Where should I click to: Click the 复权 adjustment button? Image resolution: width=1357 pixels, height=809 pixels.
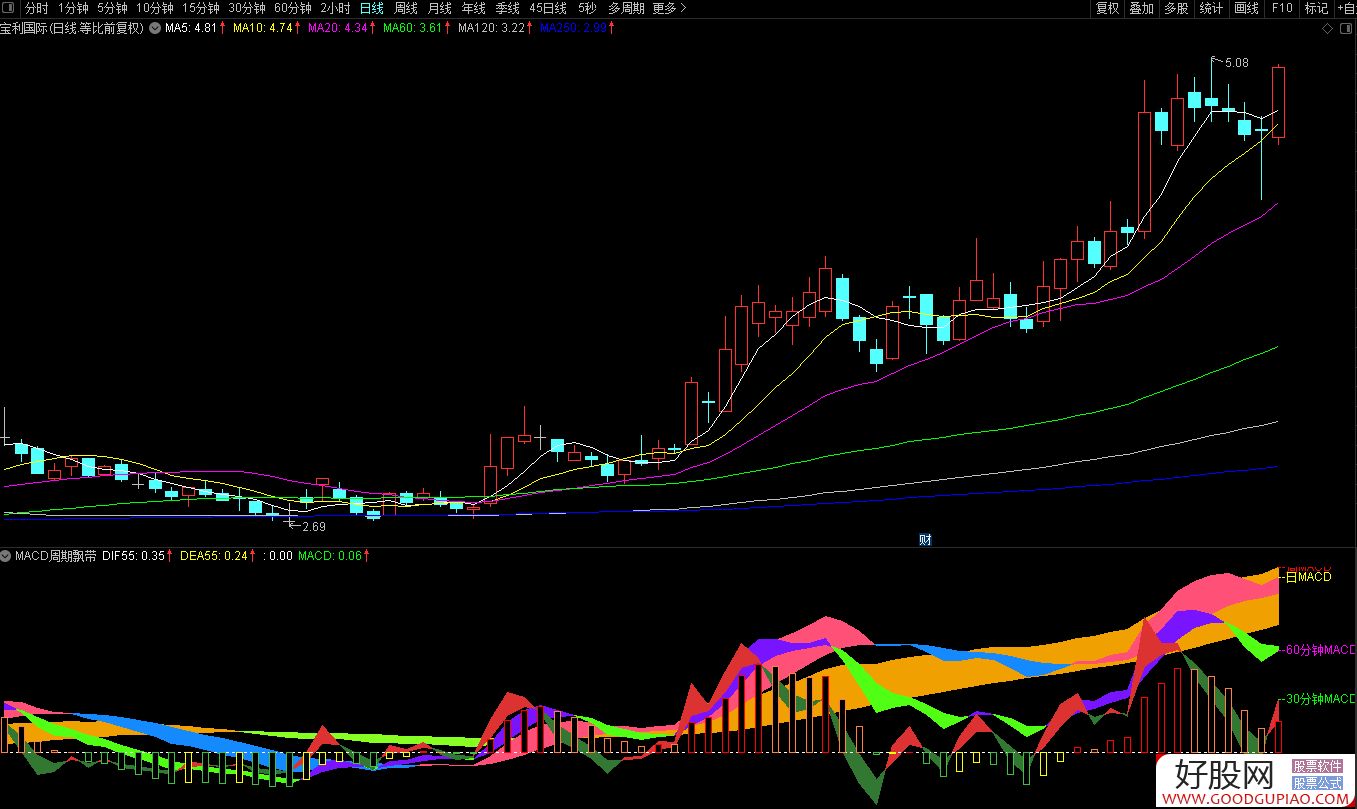click(1107, 8)
